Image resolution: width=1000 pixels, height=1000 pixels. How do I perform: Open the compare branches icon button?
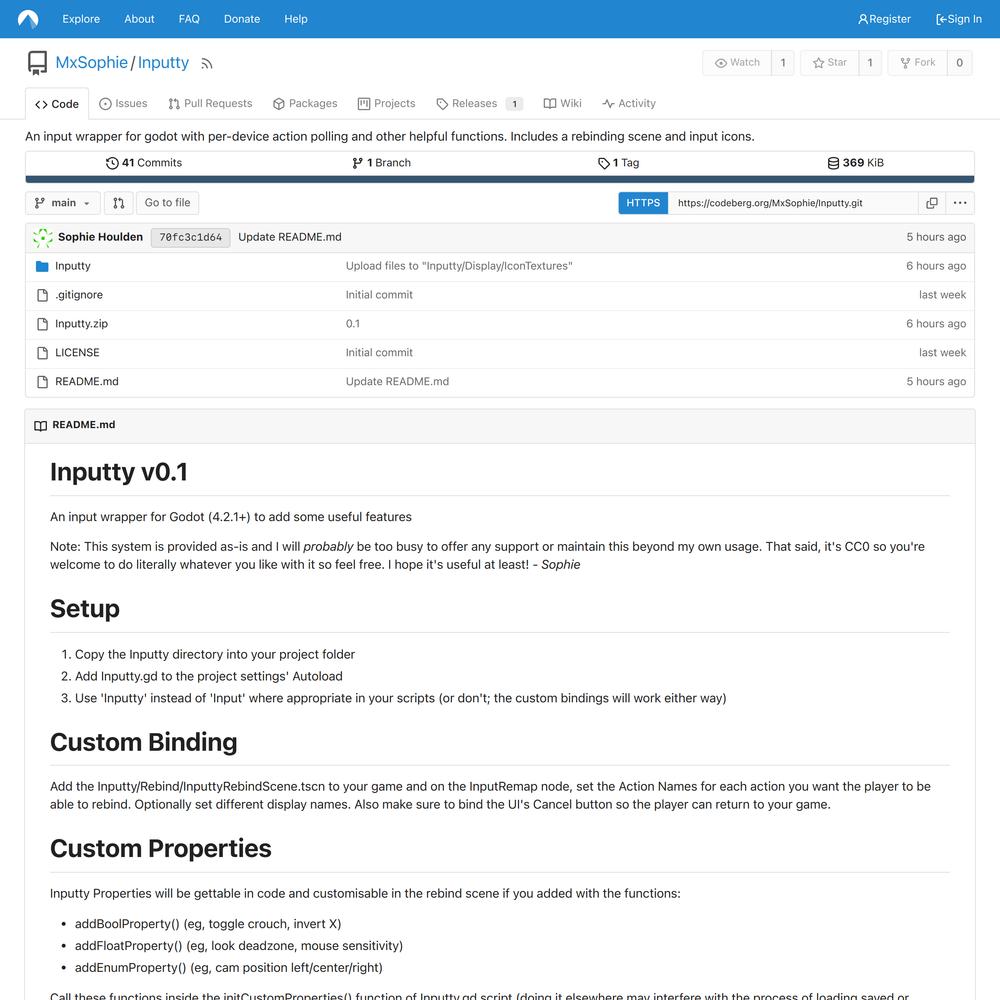pyautogui.click(x=119, y=203)
